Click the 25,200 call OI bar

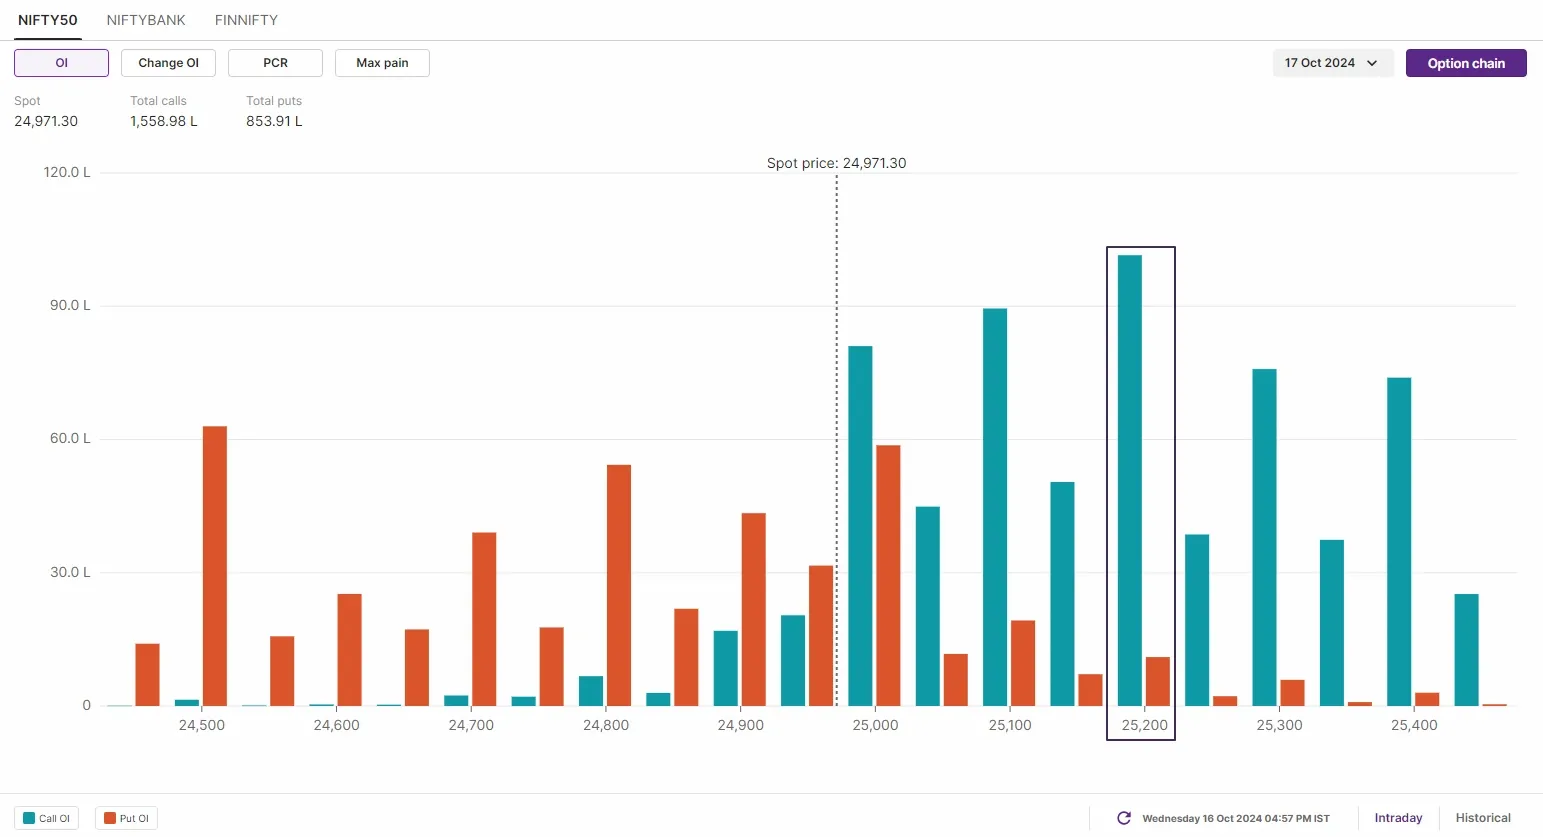pyautogui.click(x=1130, y=480)
